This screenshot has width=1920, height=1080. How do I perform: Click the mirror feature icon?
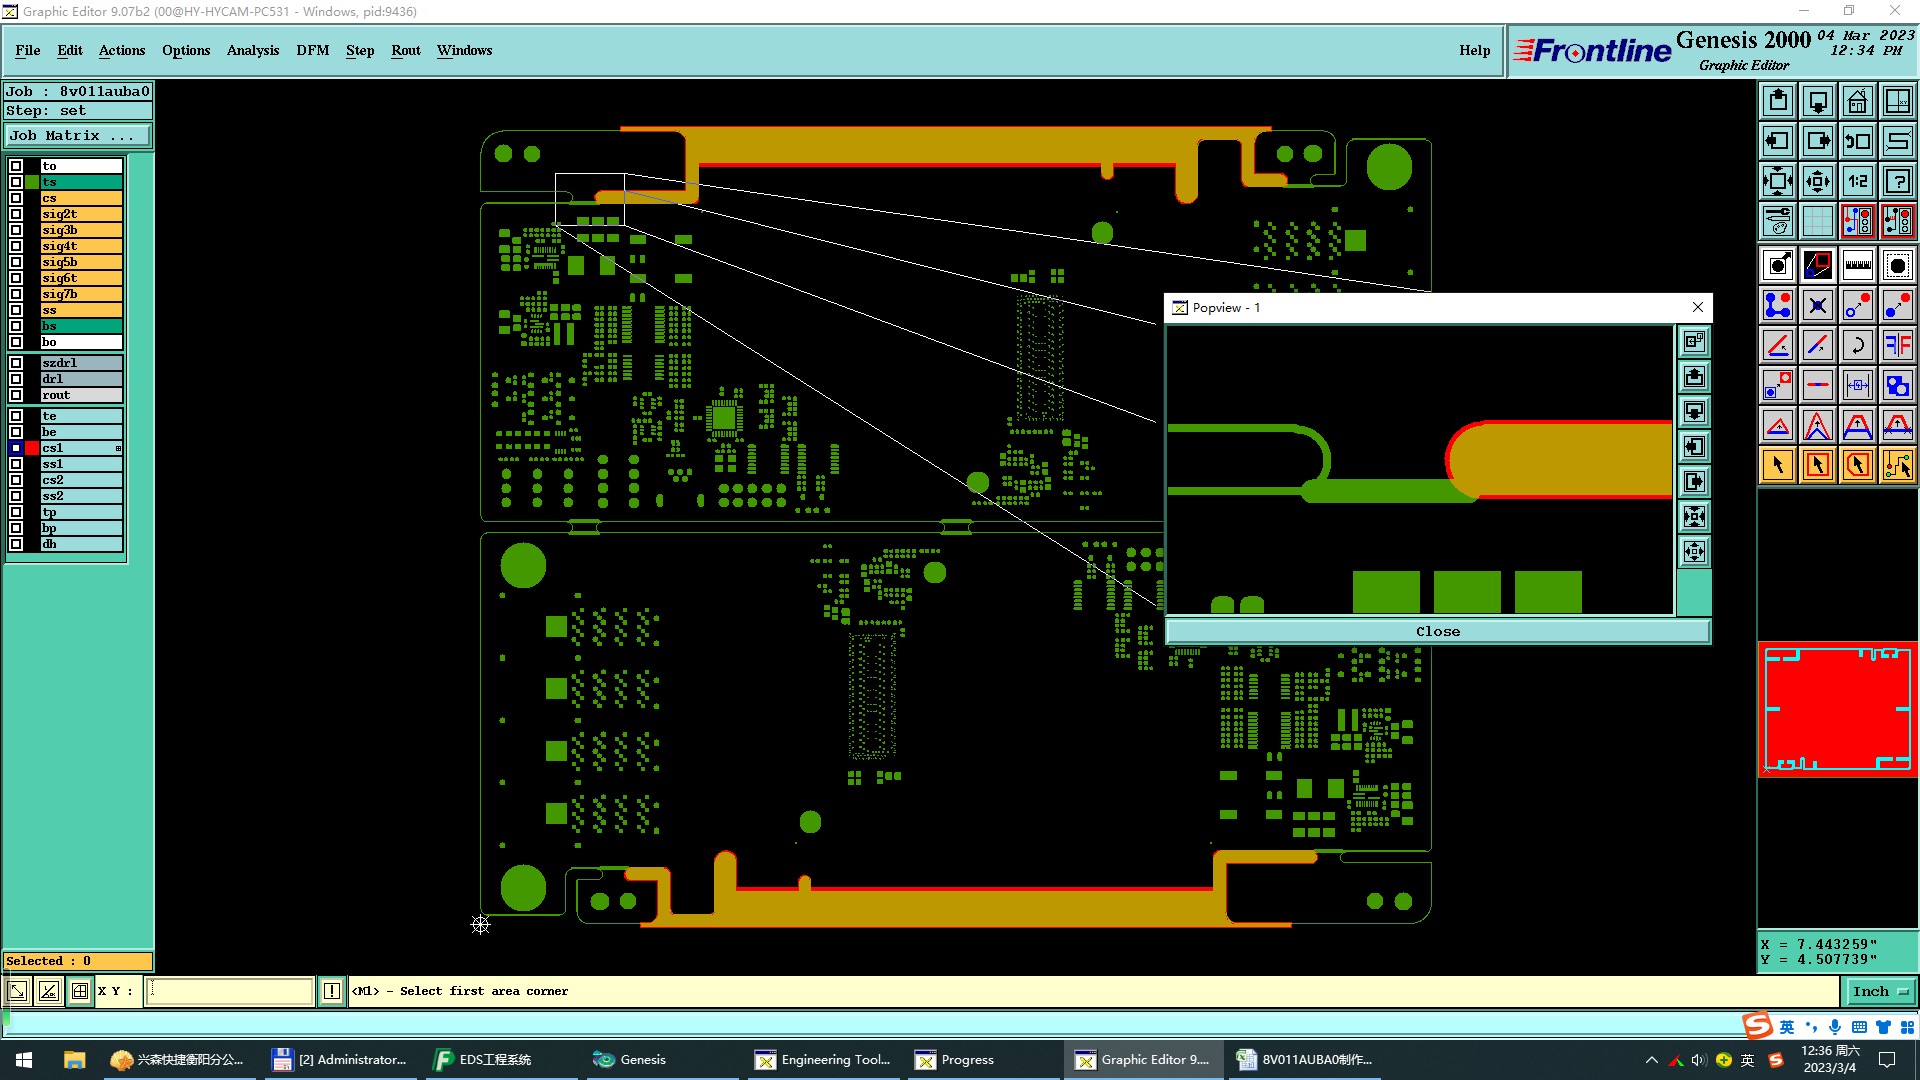(1897, 345)
